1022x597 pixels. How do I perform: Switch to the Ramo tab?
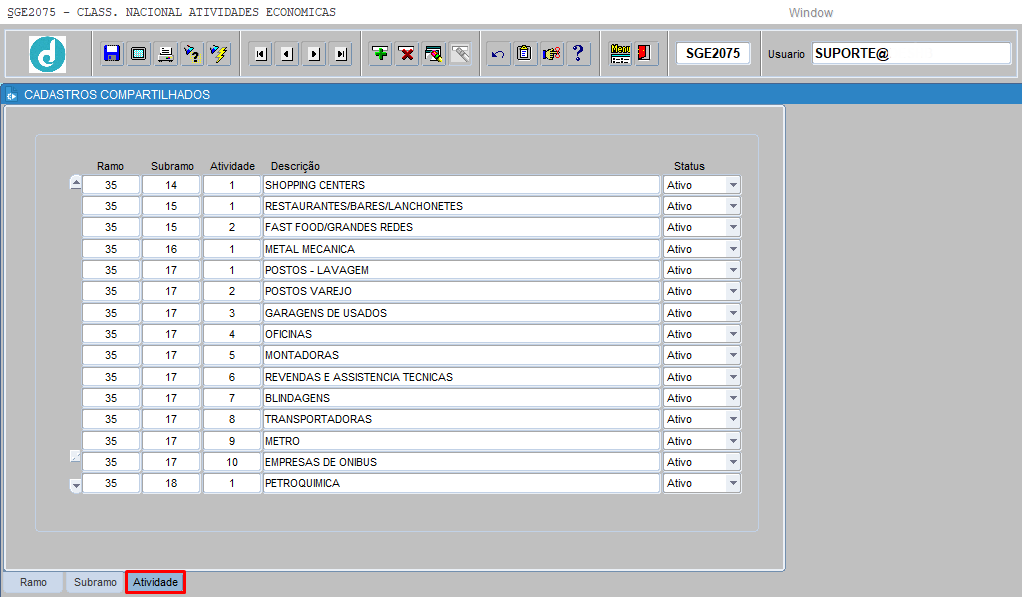pos(33,582)
